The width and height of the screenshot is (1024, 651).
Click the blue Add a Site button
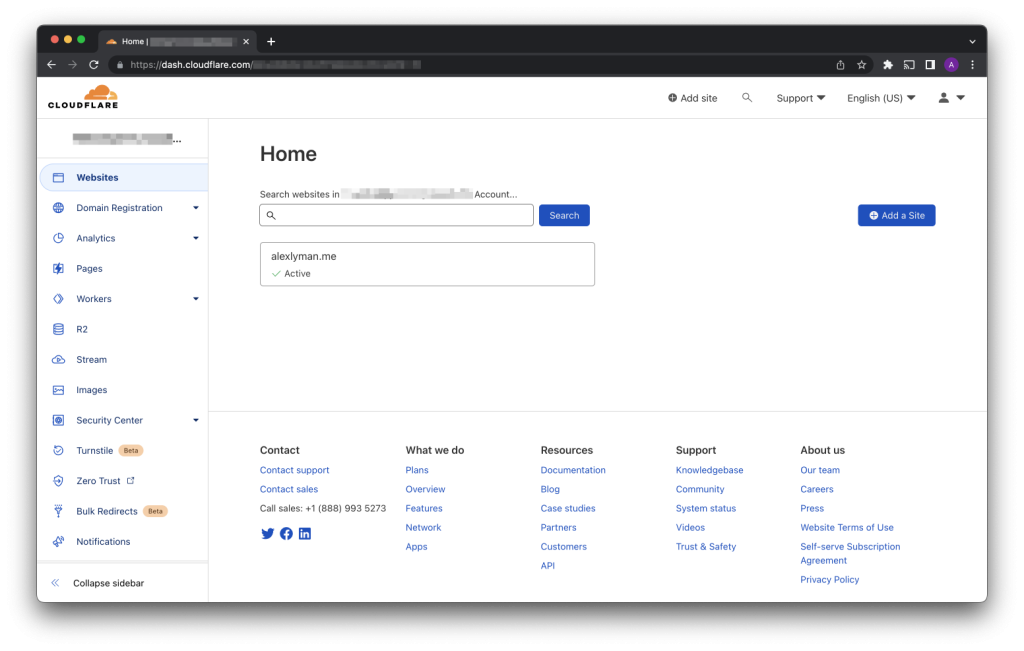pyautogui.click(x=896, y=215)
